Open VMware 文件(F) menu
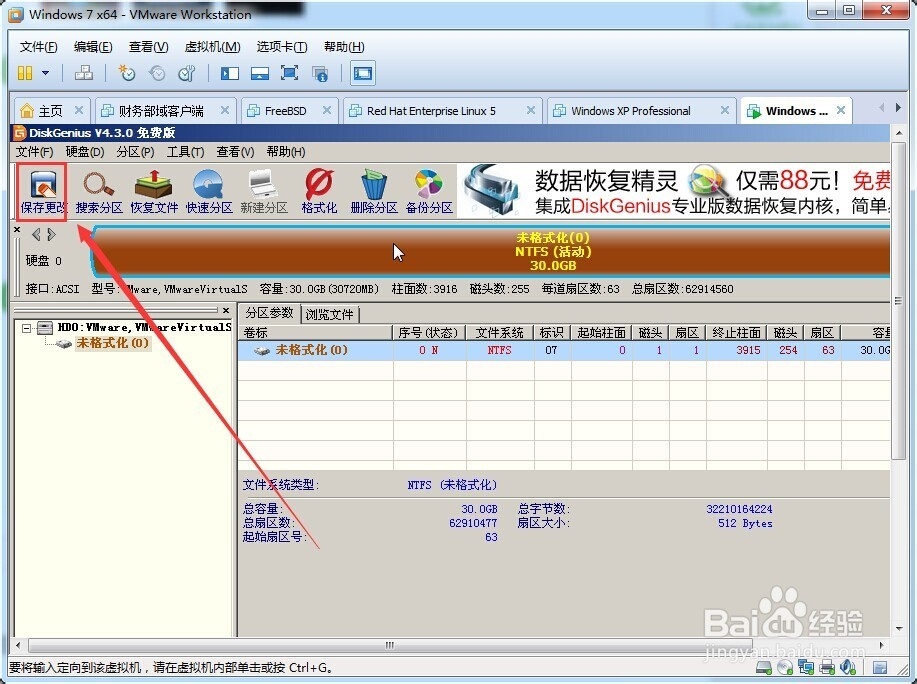917x684 pixels. [39, 47]
